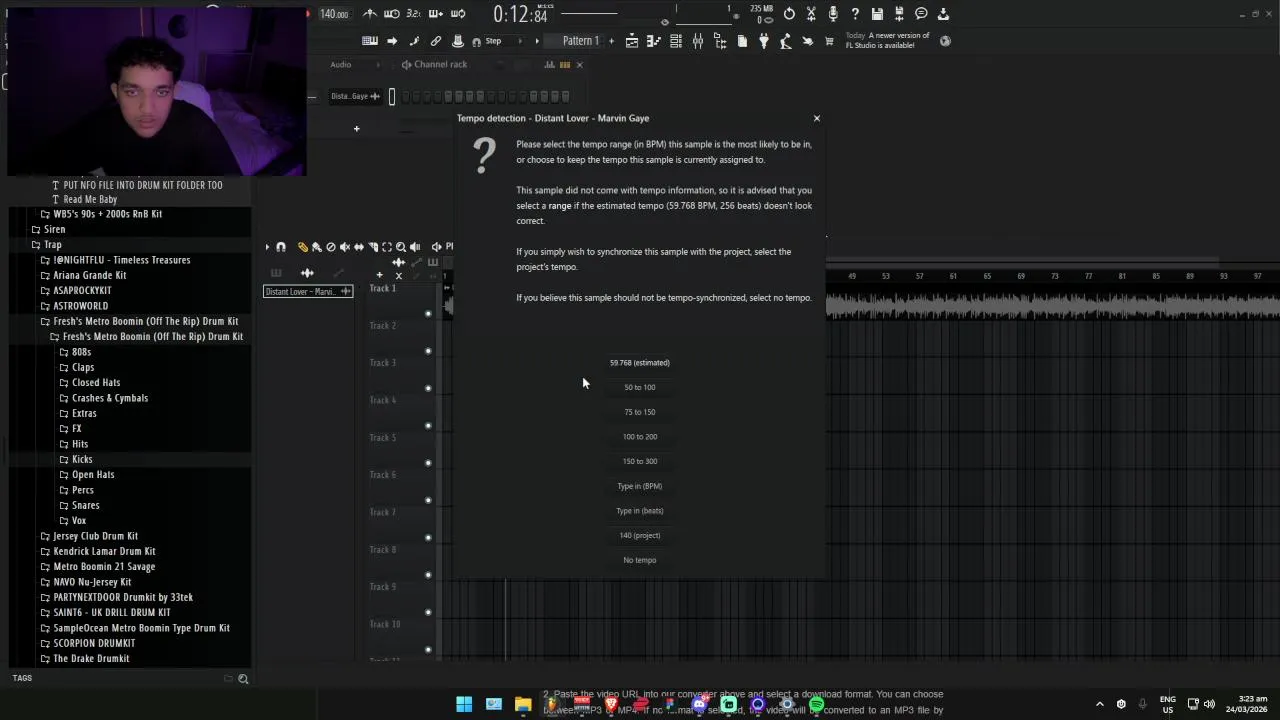The image size is (1280, 720).
Task: Open the plugin picker plug icon
Action: pyautogui.click(x=764, y=41)
